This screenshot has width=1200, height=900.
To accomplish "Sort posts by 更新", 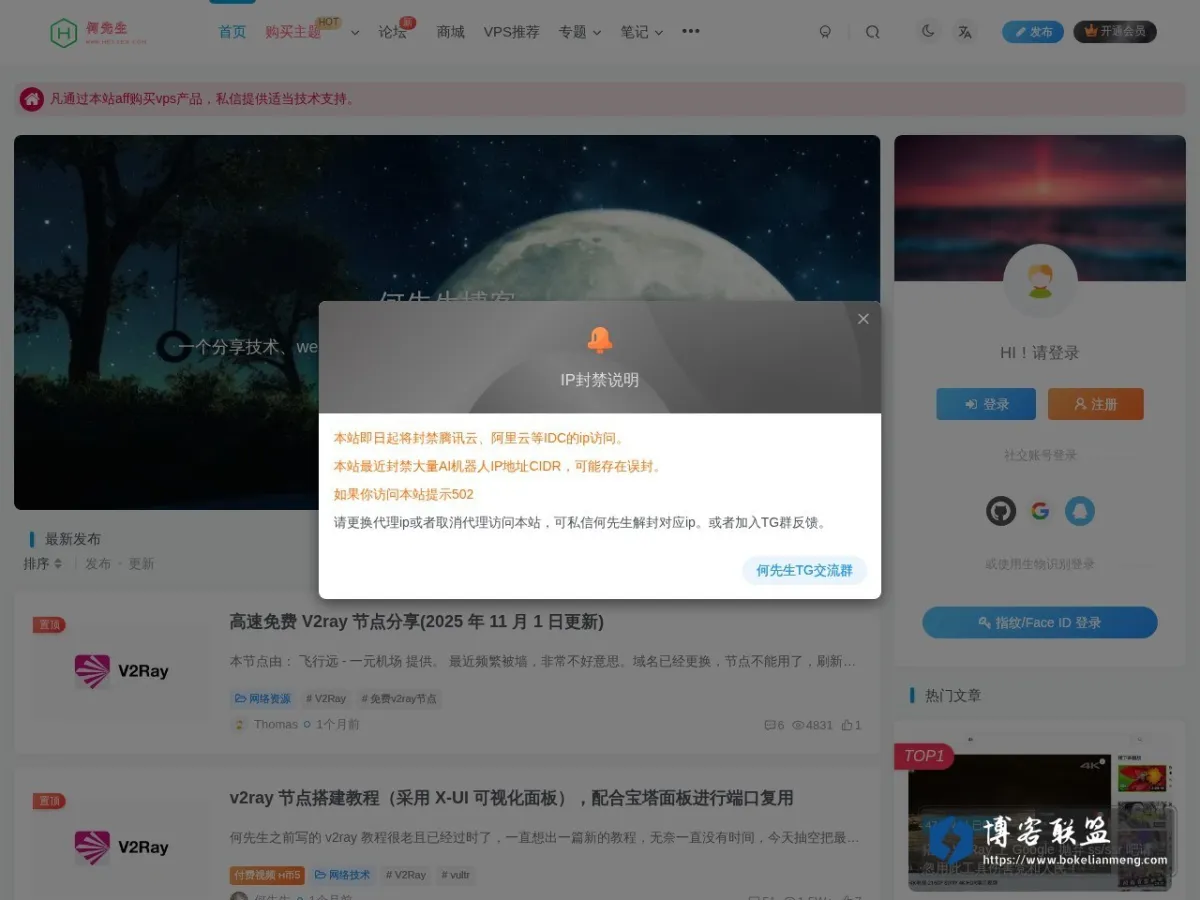I will click(x=141, y=563).
